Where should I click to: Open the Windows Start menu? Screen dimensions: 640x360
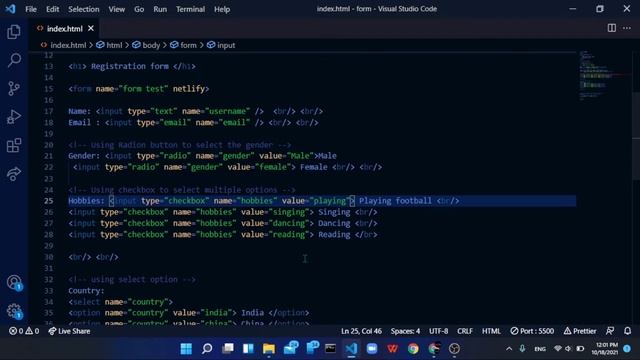point(186,349)
